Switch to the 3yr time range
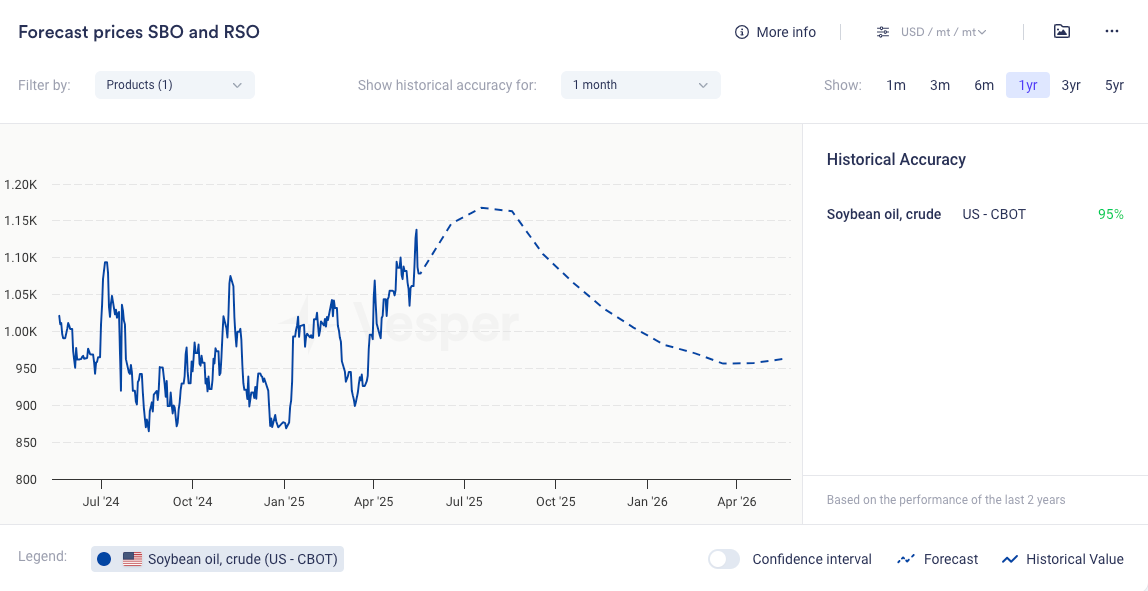Screen dimensions: 1148x591 pyautogui.click(x=1071, y=85)
